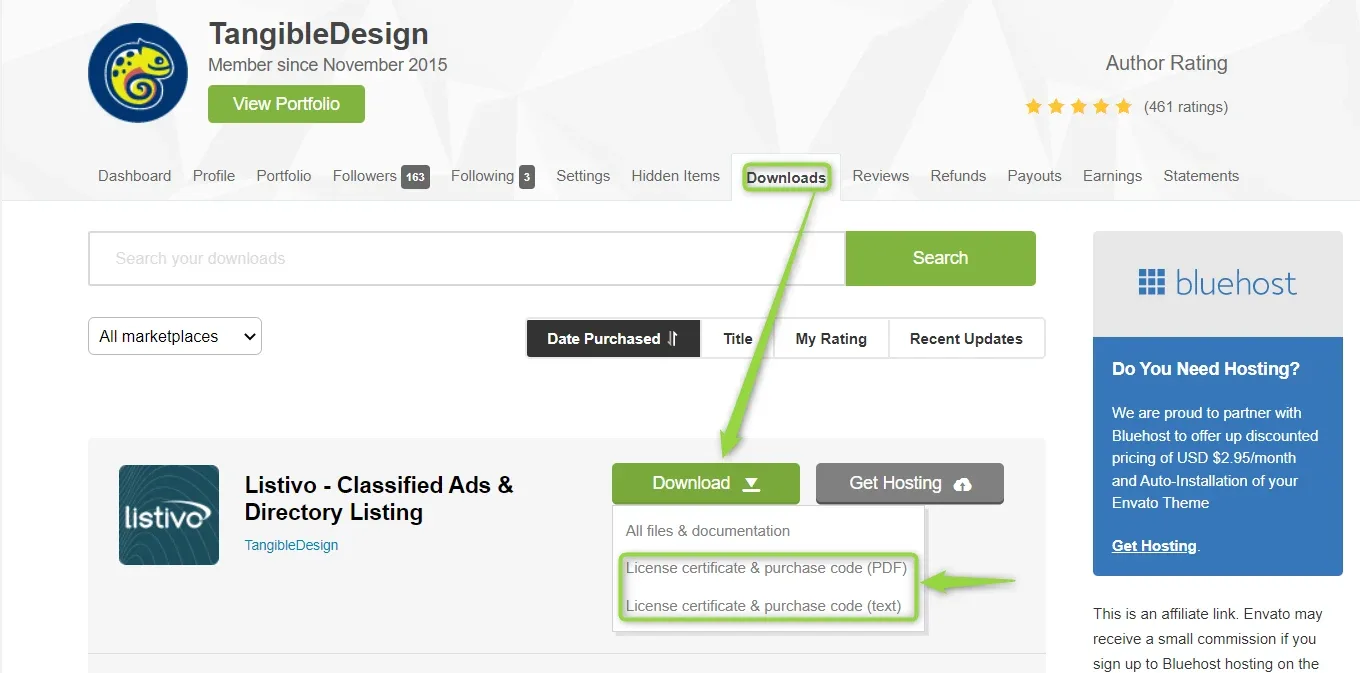Viewport: 1360px width, 673px height.
Task: Focus the Search your downloads field
Action: (x=467, y=259)
